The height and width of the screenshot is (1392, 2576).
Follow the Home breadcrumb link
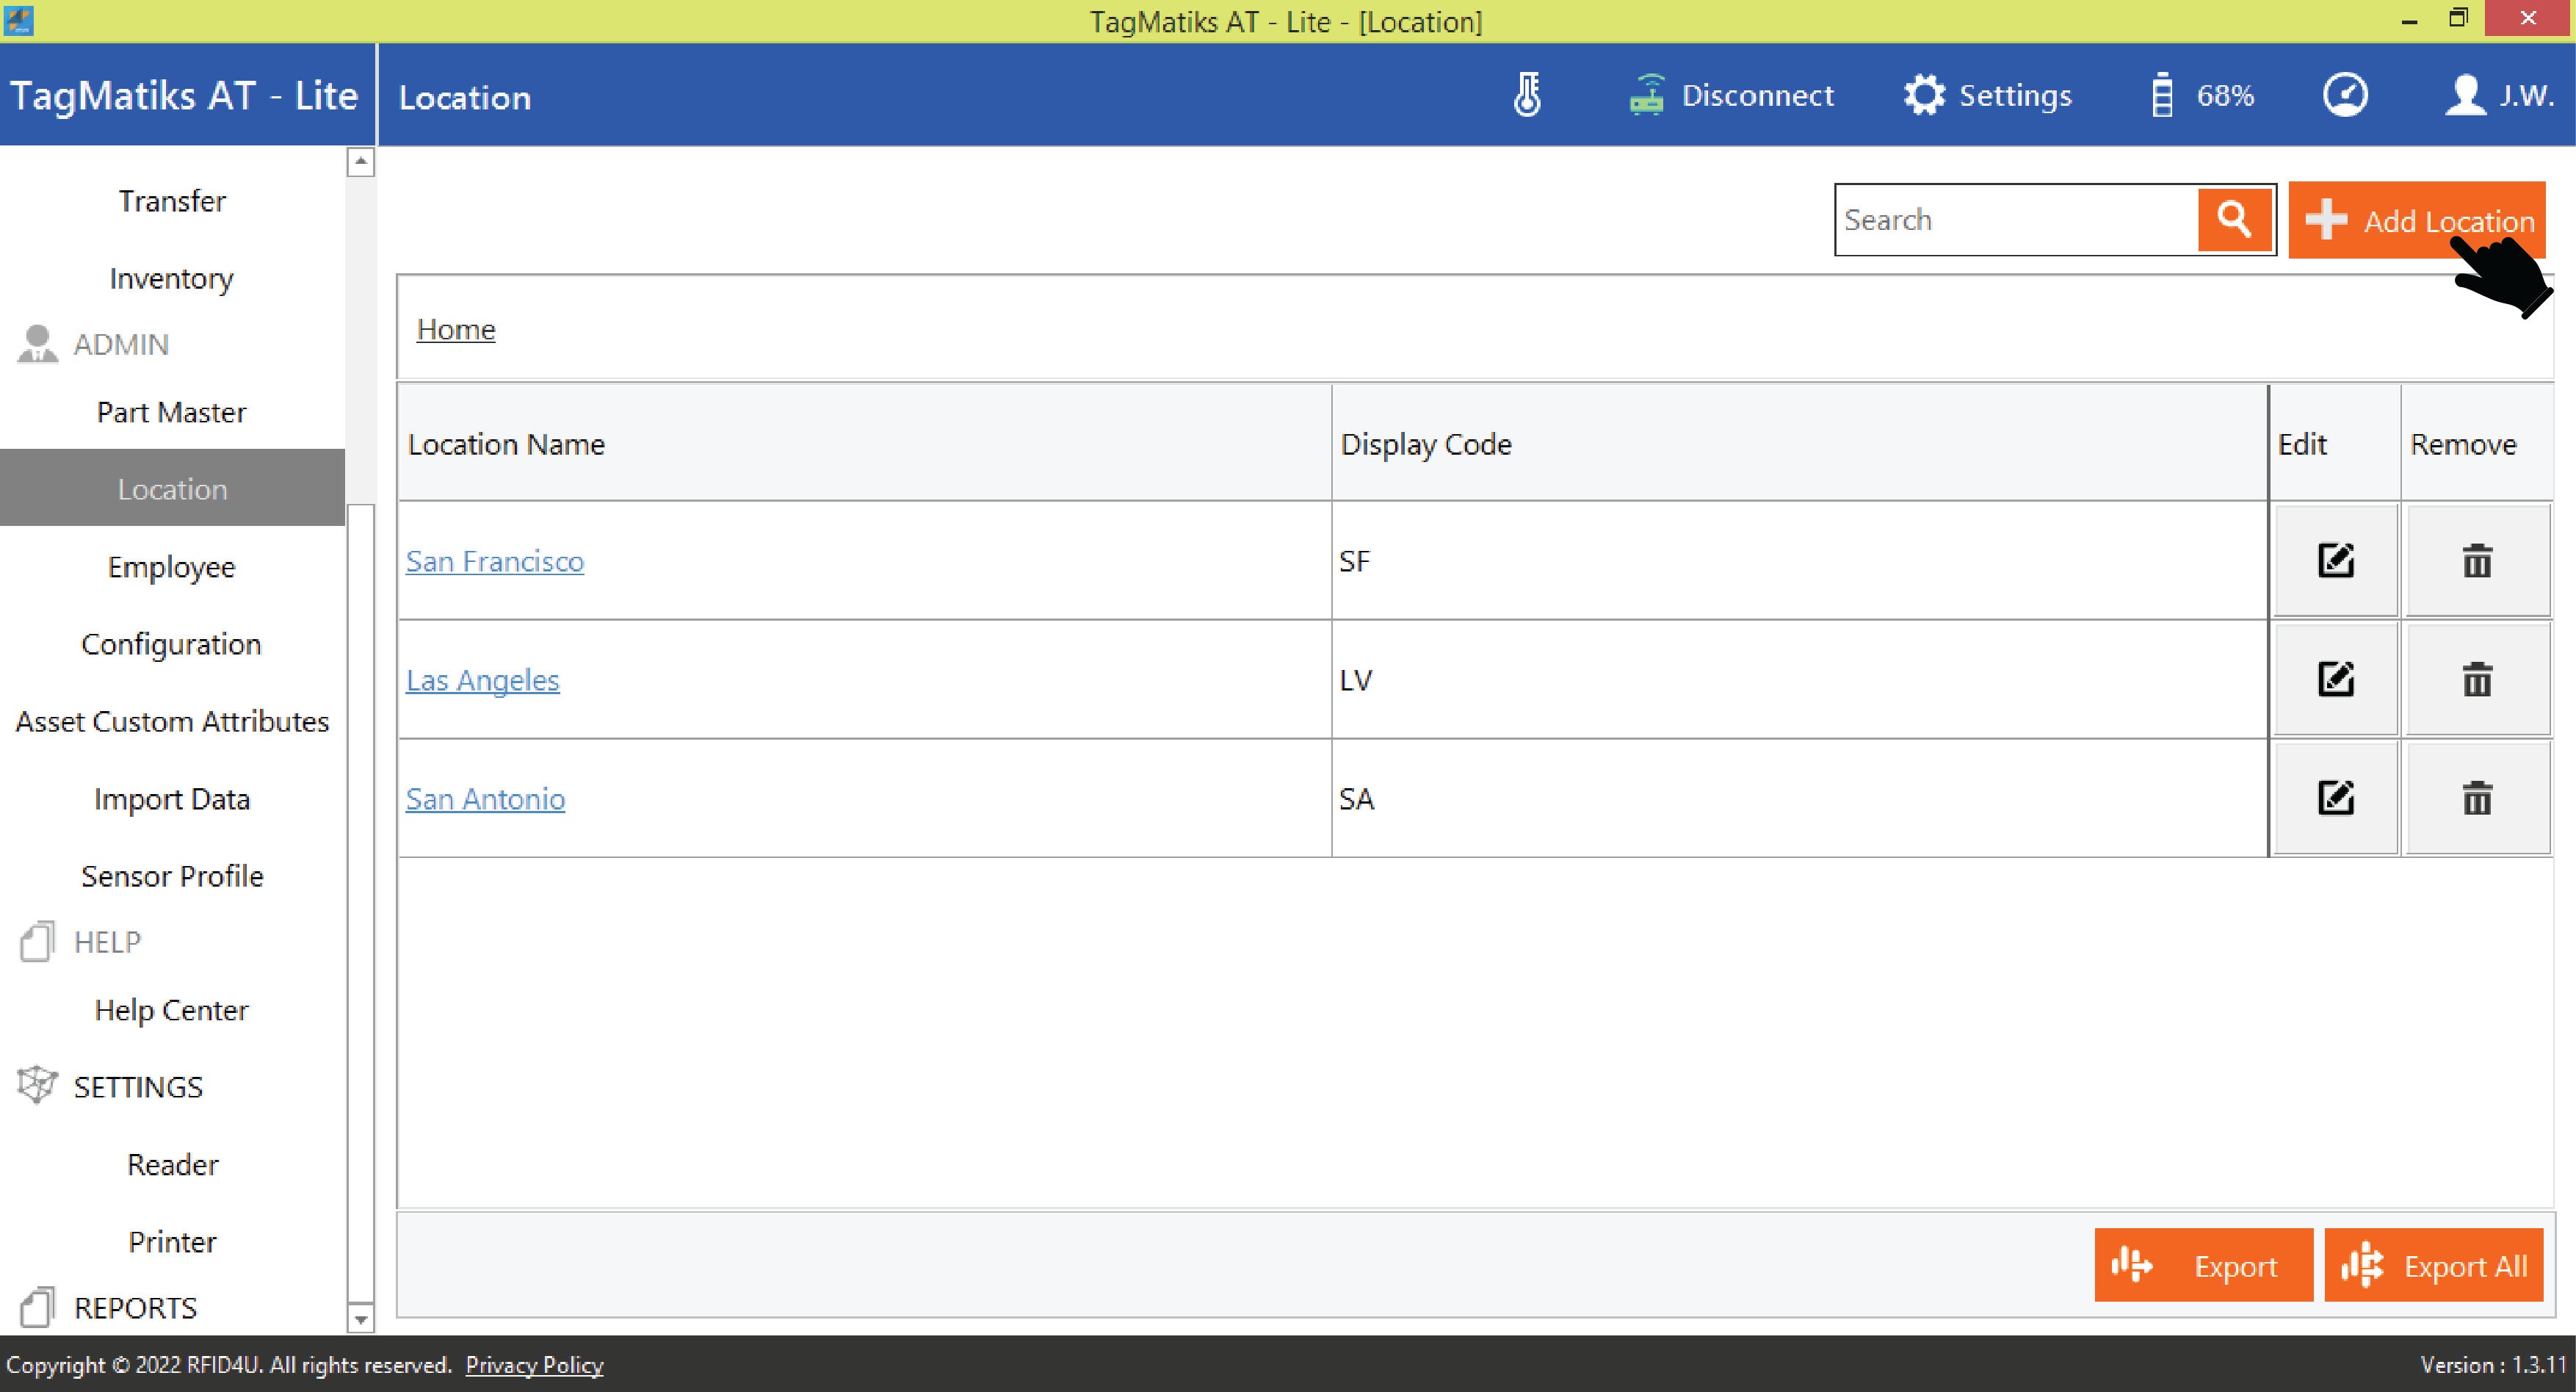456,329
